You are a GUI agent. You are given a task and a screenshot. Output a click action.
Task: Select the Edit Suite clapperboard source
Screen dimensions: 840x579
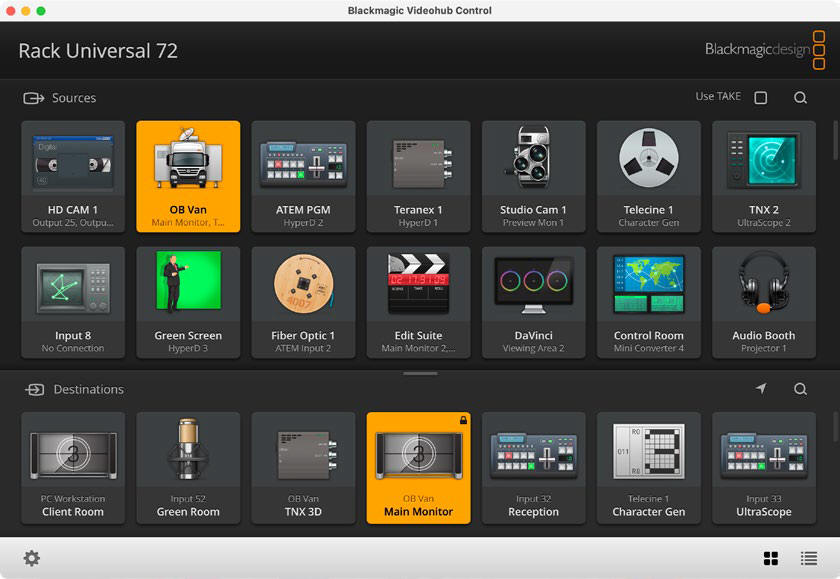coord(418,302)
